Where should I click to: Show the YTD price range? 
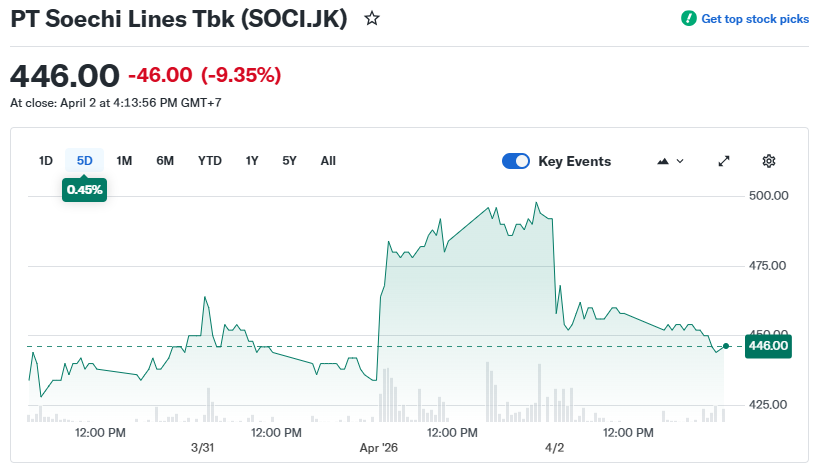point(210,161)
